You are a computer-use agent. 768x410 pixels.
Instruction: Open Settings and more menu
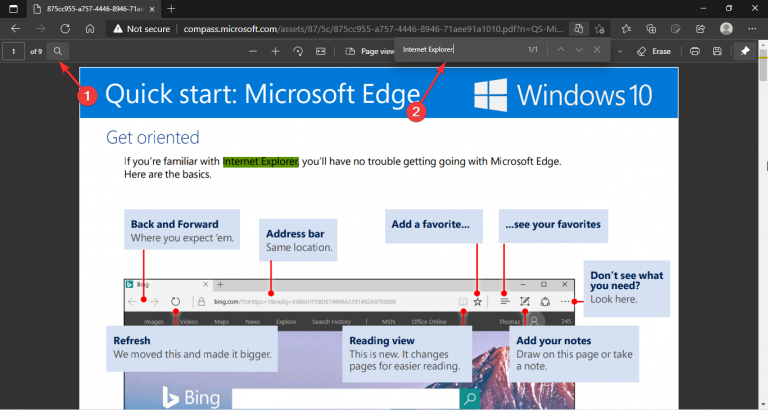pyautogui.click(x=752, y=29)
